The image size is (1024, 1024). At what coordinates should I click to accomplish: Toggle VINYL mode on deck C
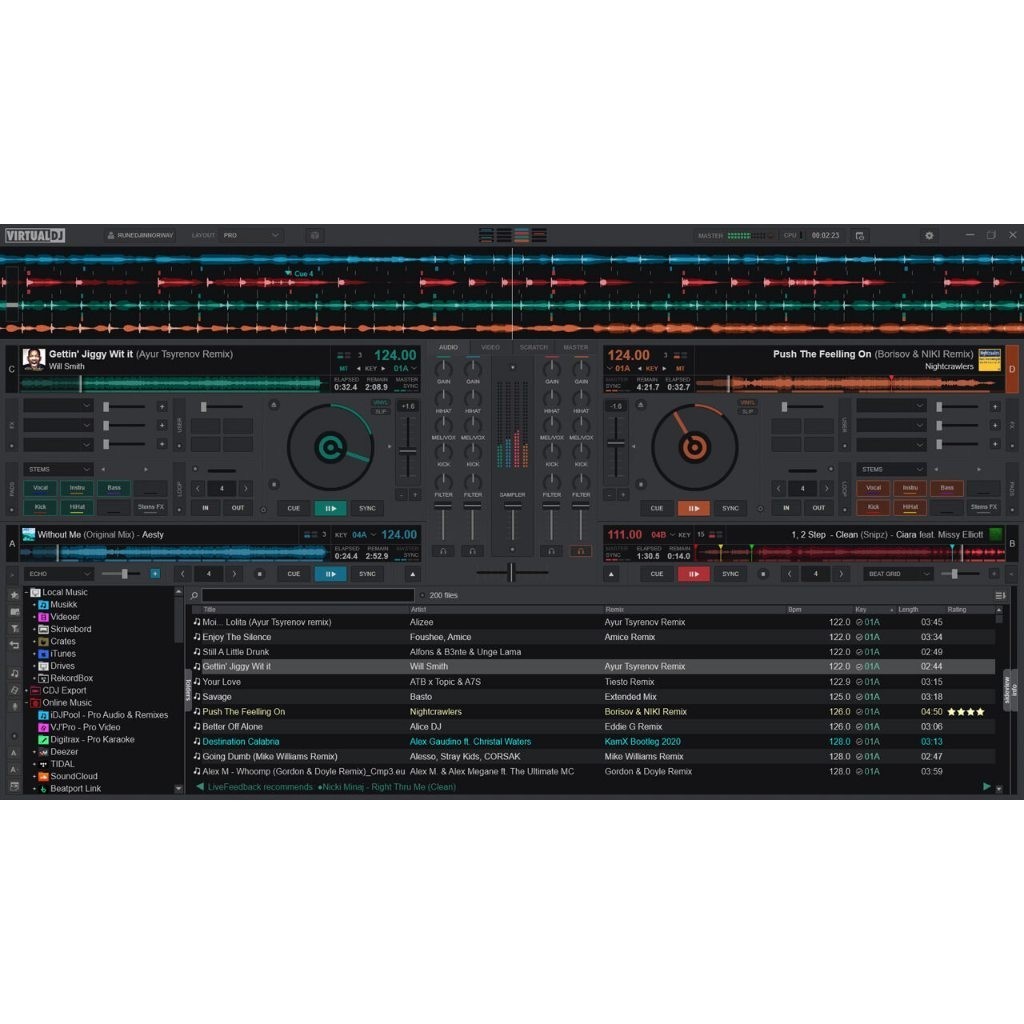tap(380, 403)
